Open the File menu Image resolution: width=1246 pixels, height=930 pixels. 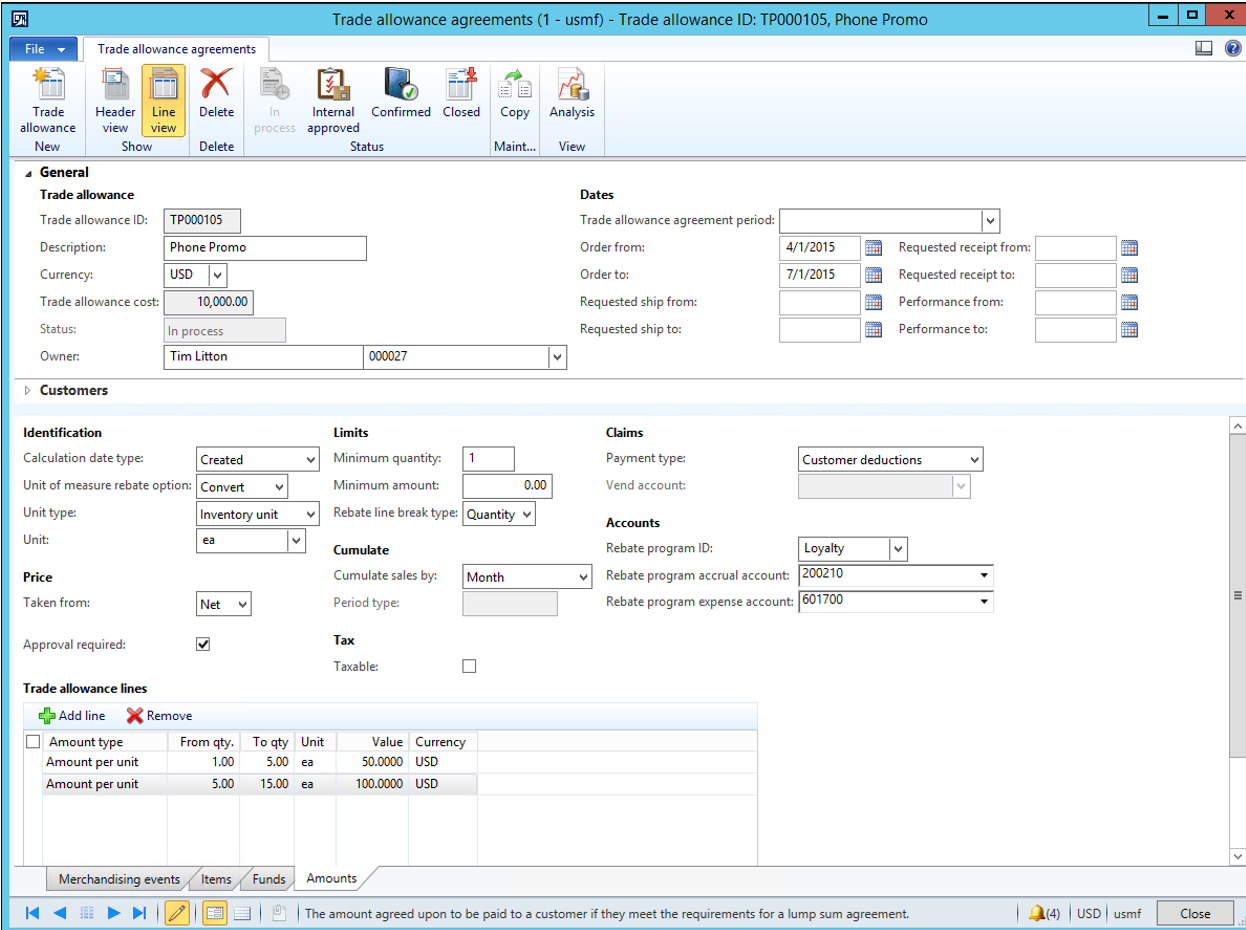(44, 49)
